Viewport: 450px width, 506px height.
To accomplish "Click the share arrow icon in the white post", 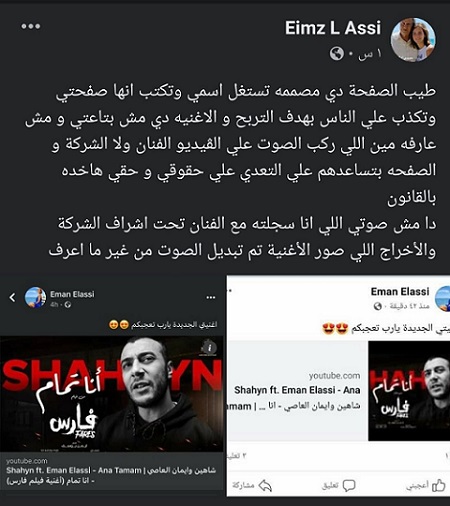I will (265, 486).
